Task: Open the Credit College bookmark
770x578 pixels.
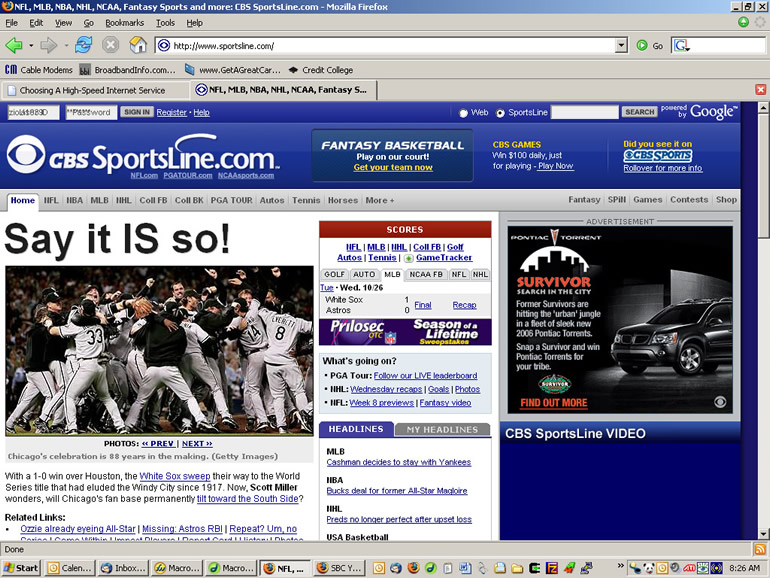Action: (321, 70)
